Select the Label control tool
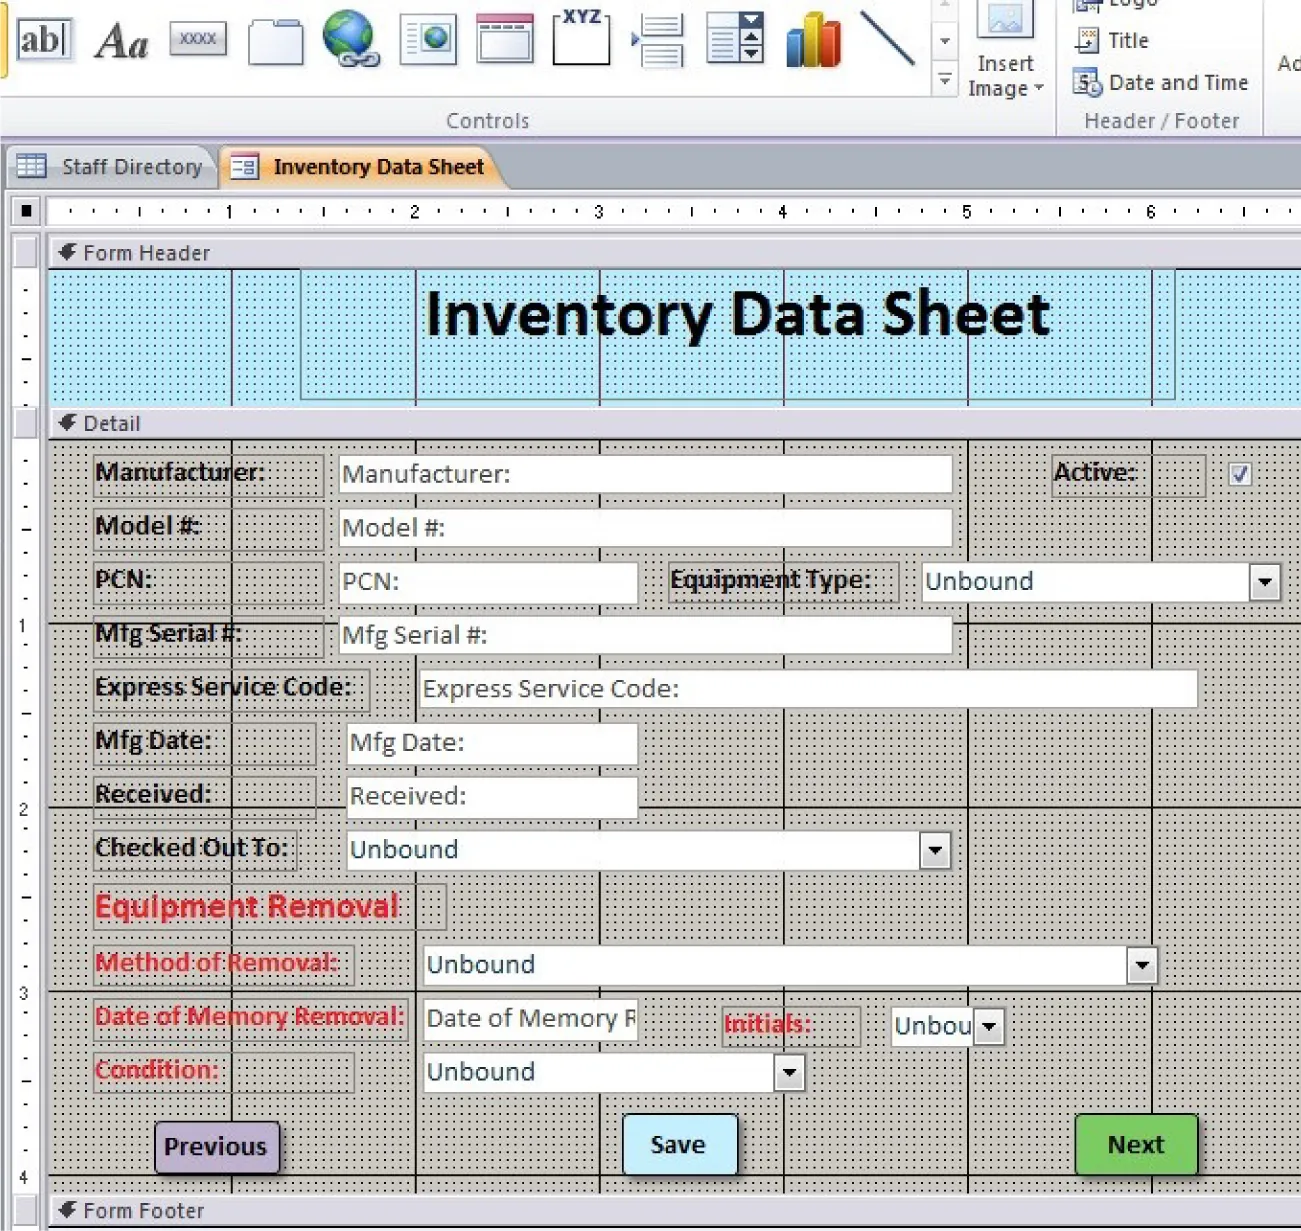 120,39
